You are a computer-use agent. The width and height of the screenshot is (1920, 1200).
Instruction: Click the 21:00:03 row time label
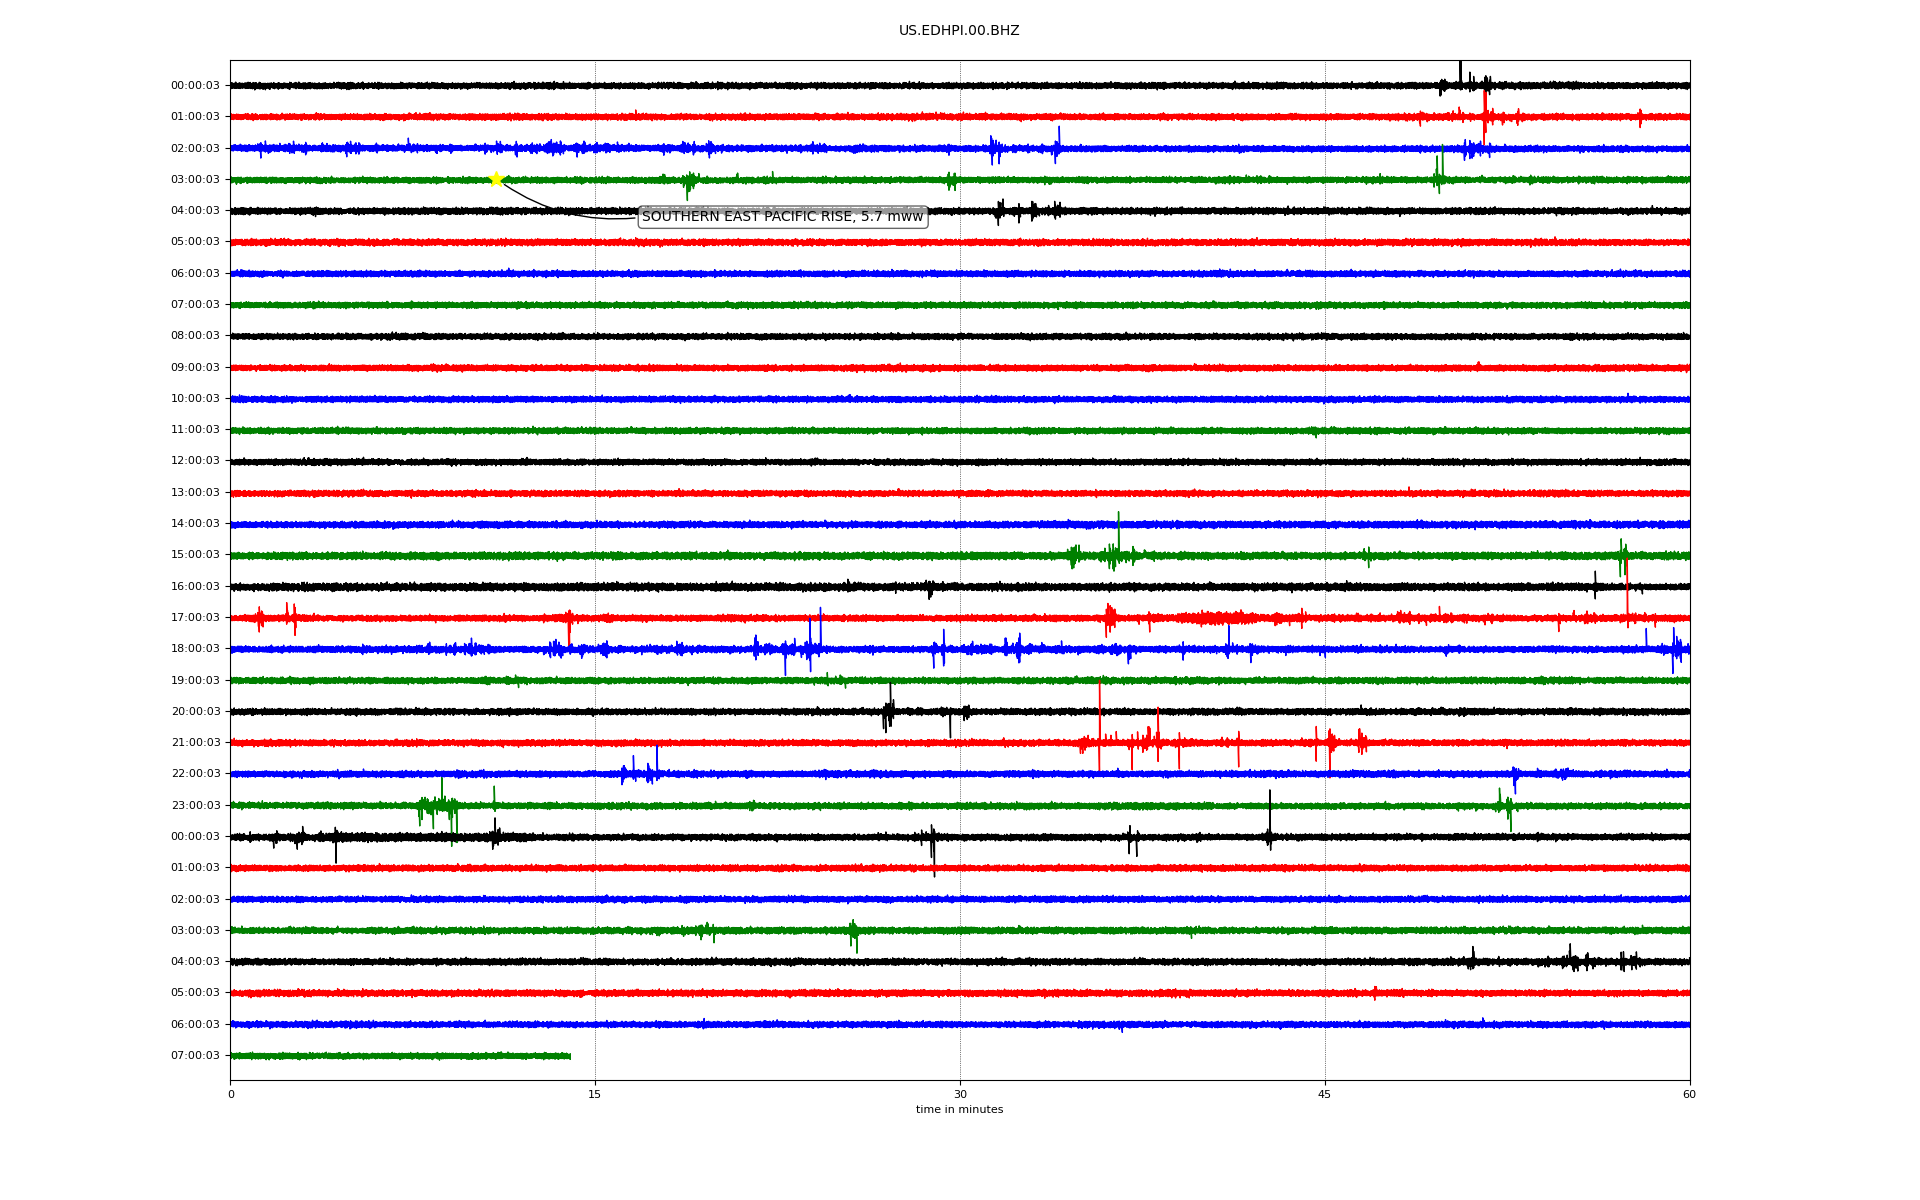tap(195, 742)
